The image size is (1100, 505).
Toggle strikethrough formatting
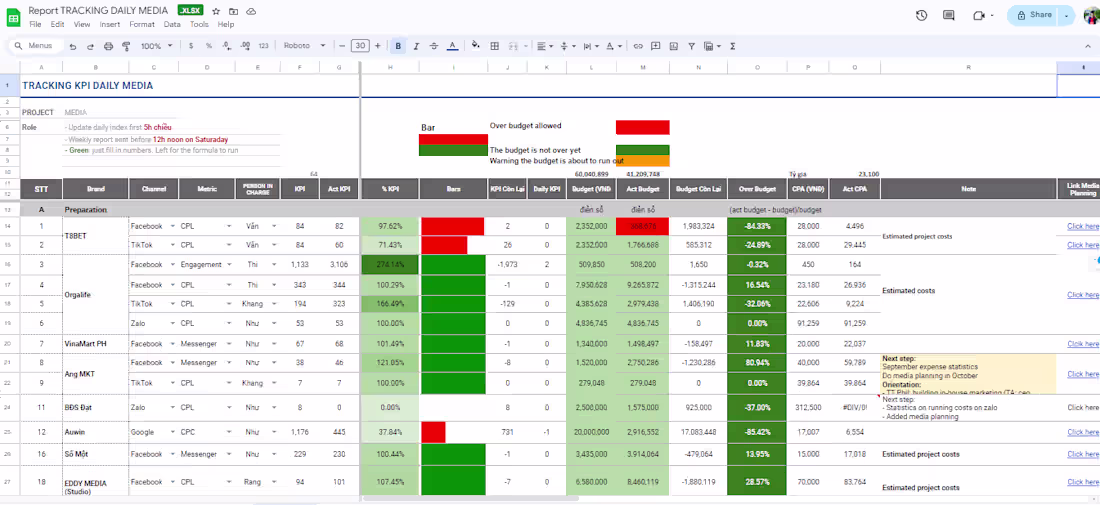434,46
